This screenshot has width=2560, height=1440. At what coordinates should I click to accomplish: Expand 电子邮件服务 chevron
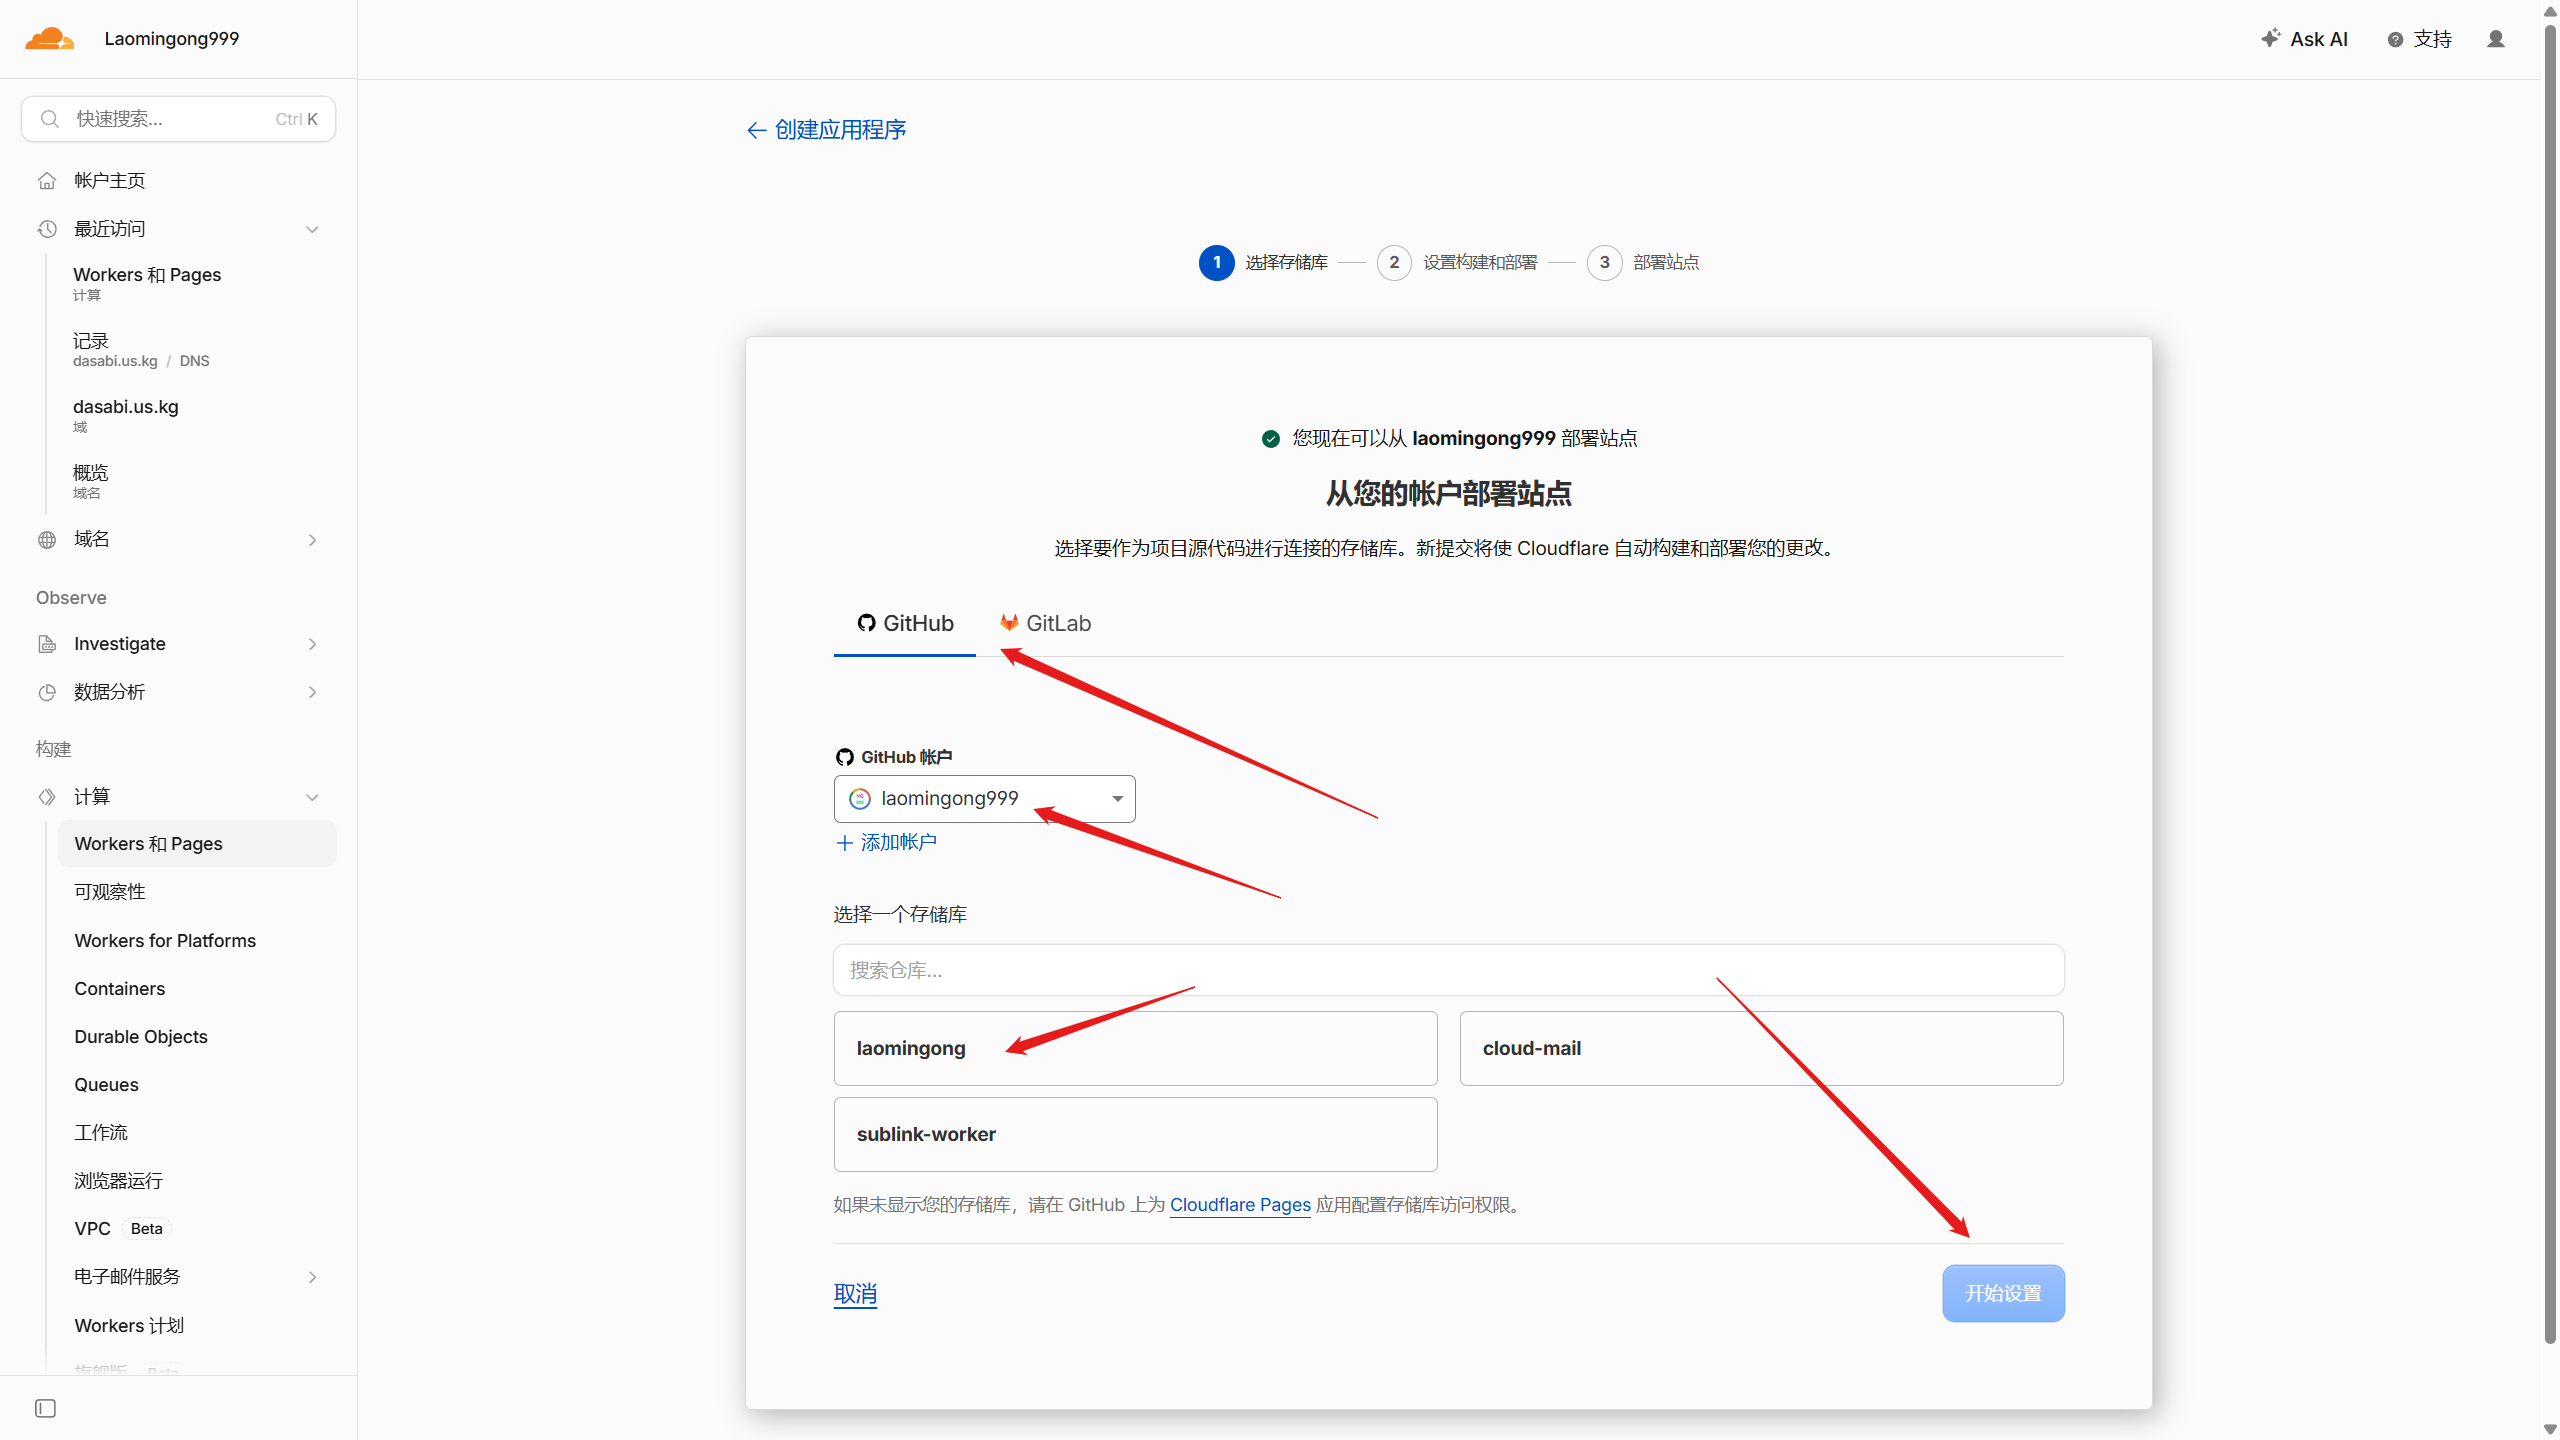[312, 1277]
